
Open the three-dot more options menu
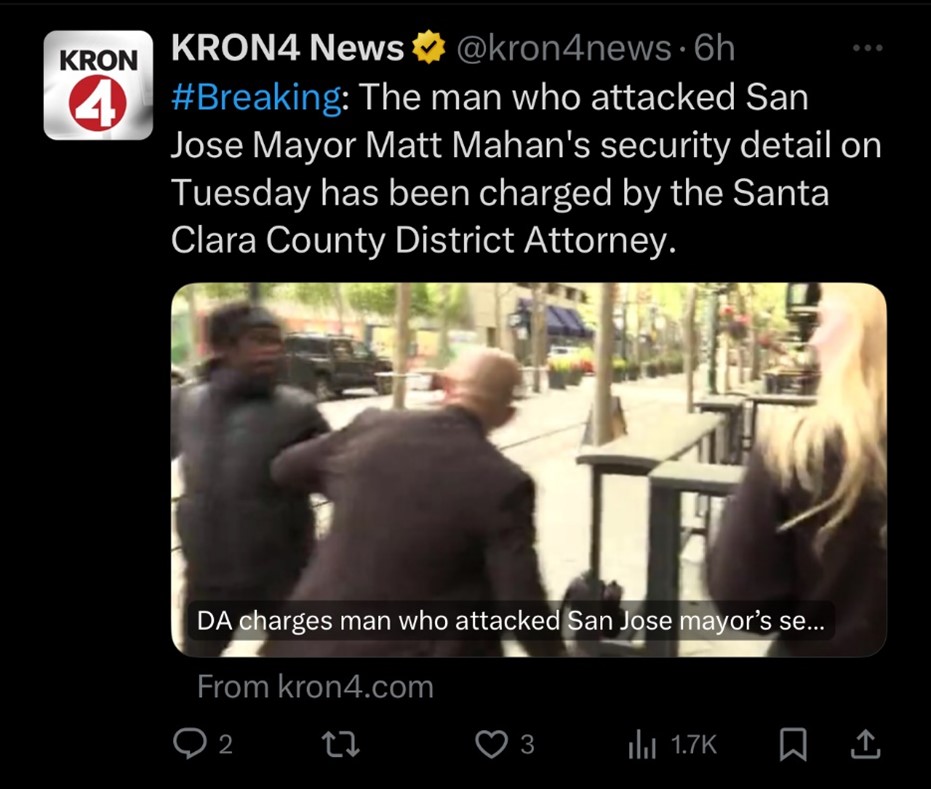[867, 48]
